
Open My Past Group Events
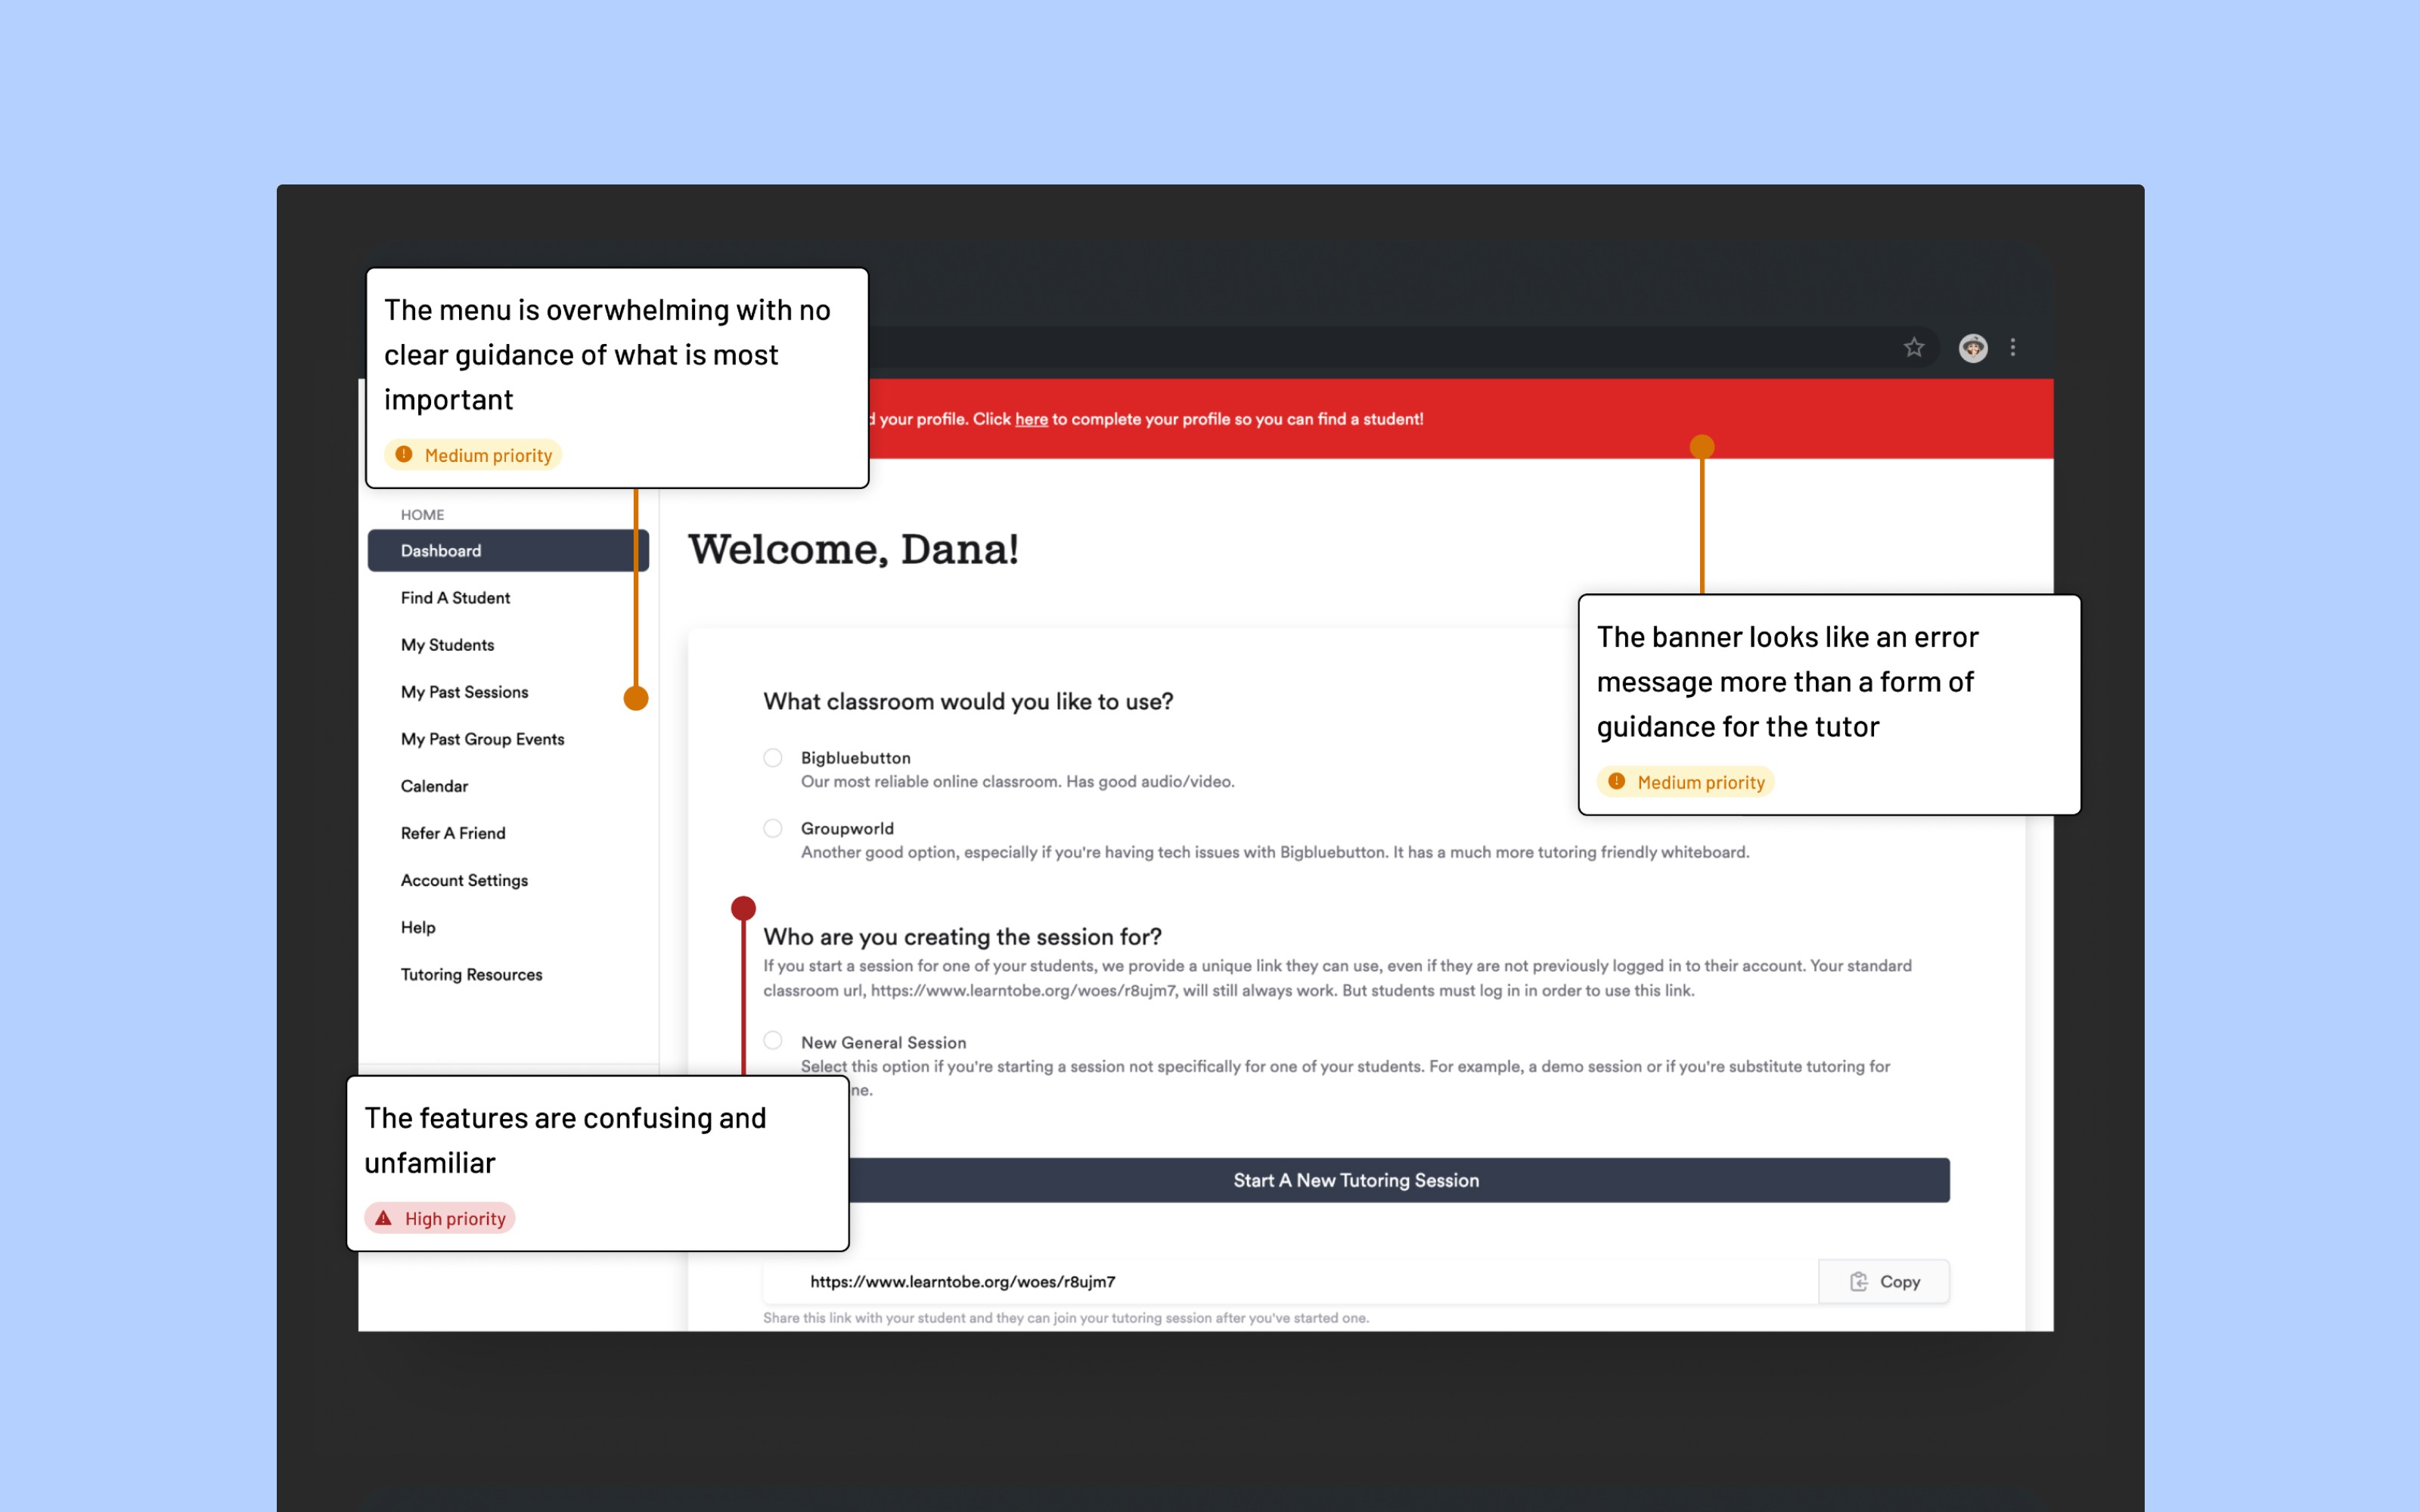point(482,739)
